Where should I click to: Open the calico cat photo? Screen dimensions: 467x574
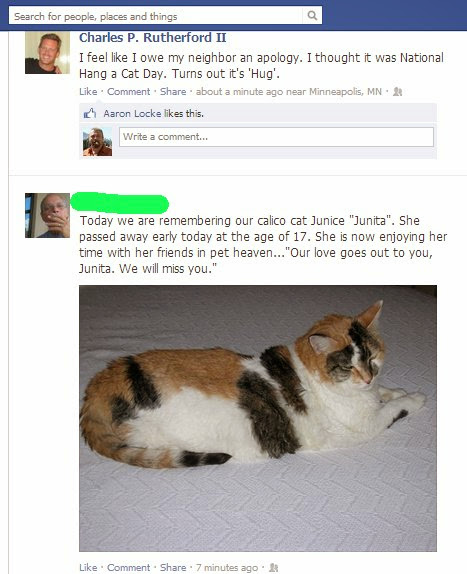click(258, 418)
